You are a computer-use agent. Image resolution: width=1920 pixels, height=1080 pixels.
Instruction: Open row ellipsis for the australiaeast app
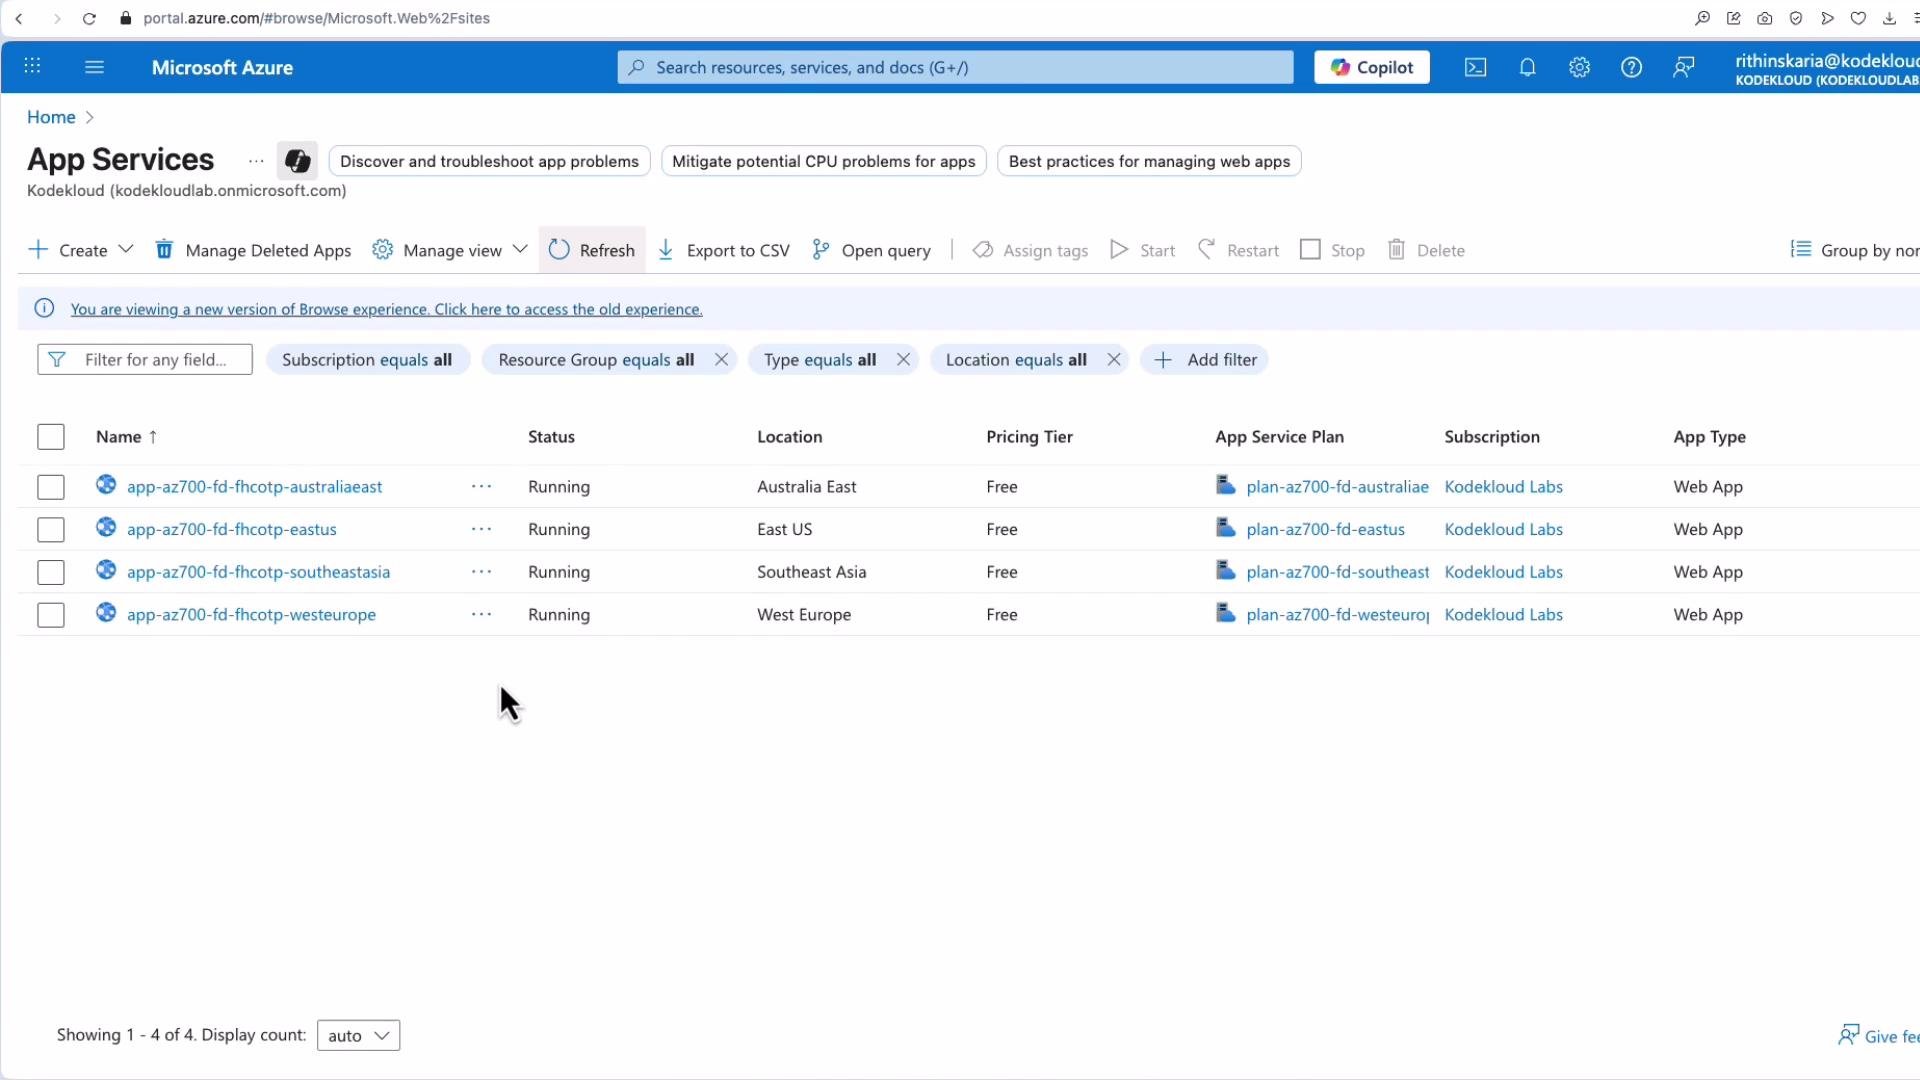481,486
